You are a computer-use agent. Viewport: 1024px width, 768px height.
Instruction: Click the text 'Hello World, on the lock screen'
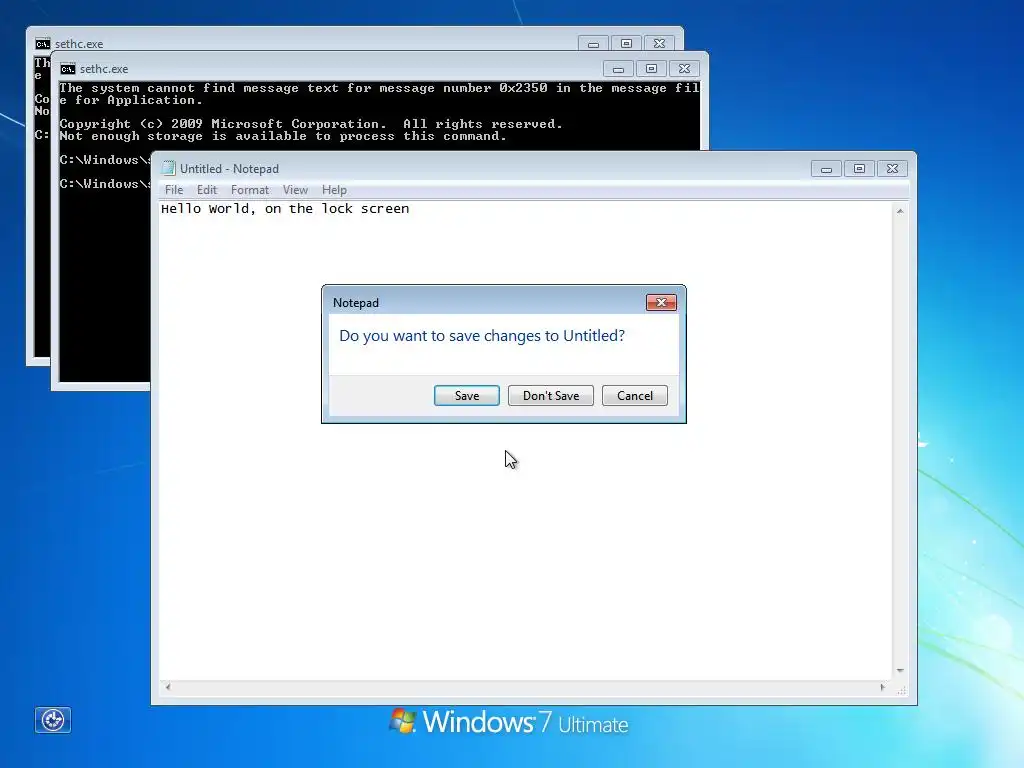[285, 209]
